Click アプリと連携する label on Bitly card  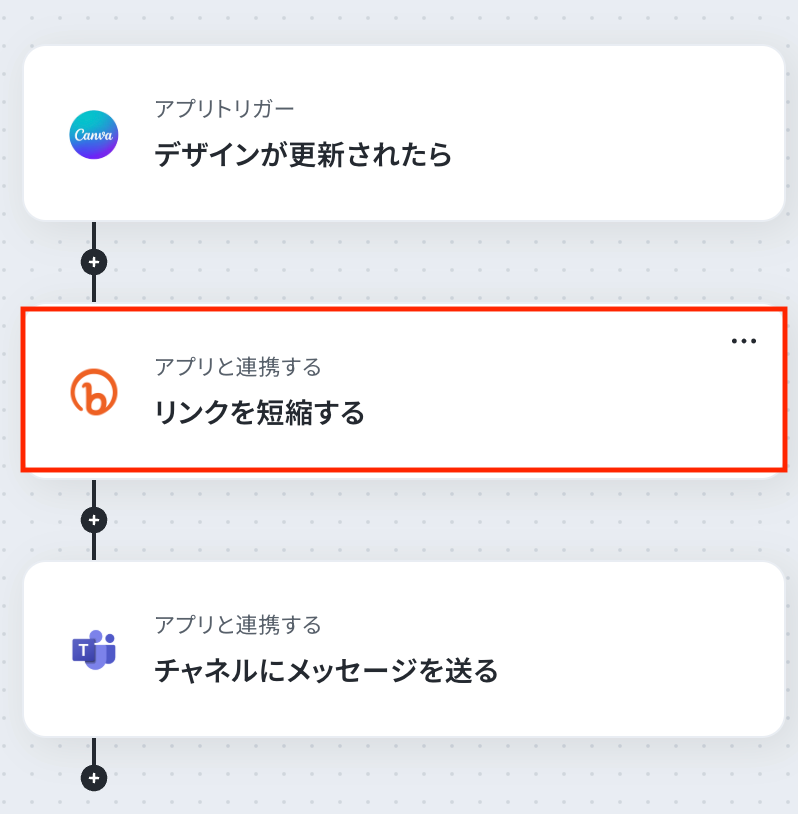237,367
